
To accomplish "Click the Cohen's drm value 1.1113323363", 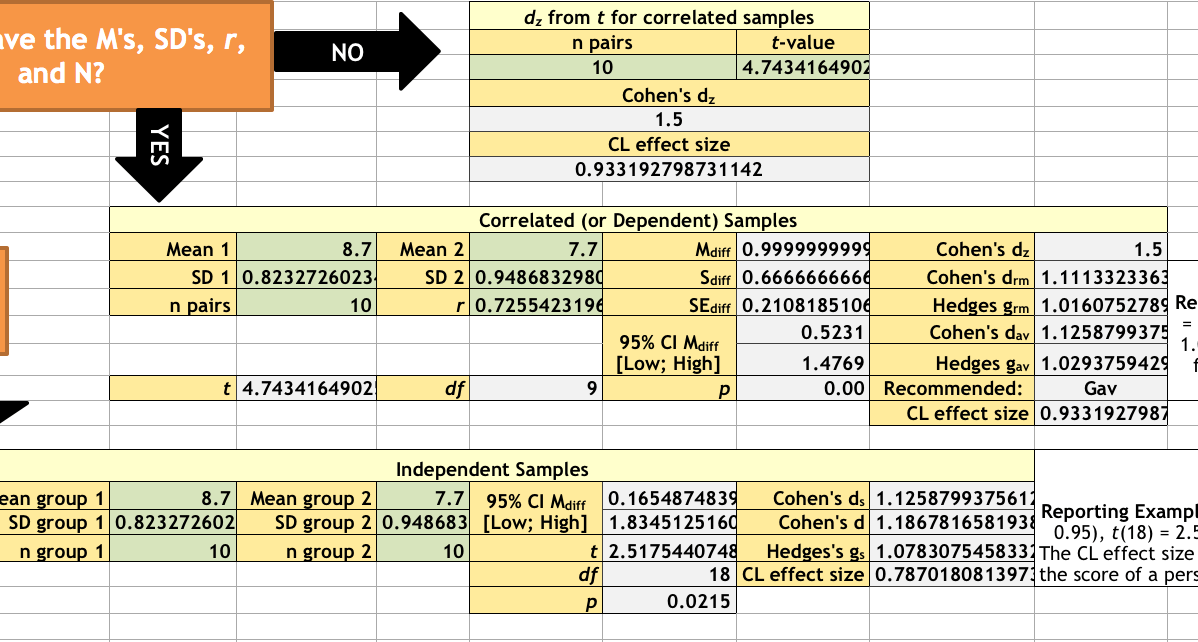I will (1101, 277).
